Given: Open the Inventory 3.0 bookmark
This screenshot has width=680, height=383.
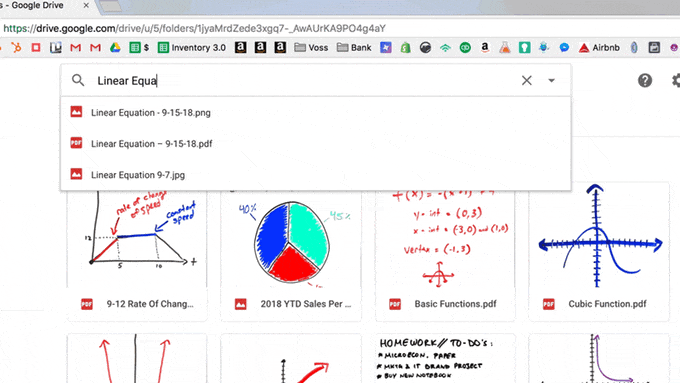Looking at the screenshot, I should point(192,48).
